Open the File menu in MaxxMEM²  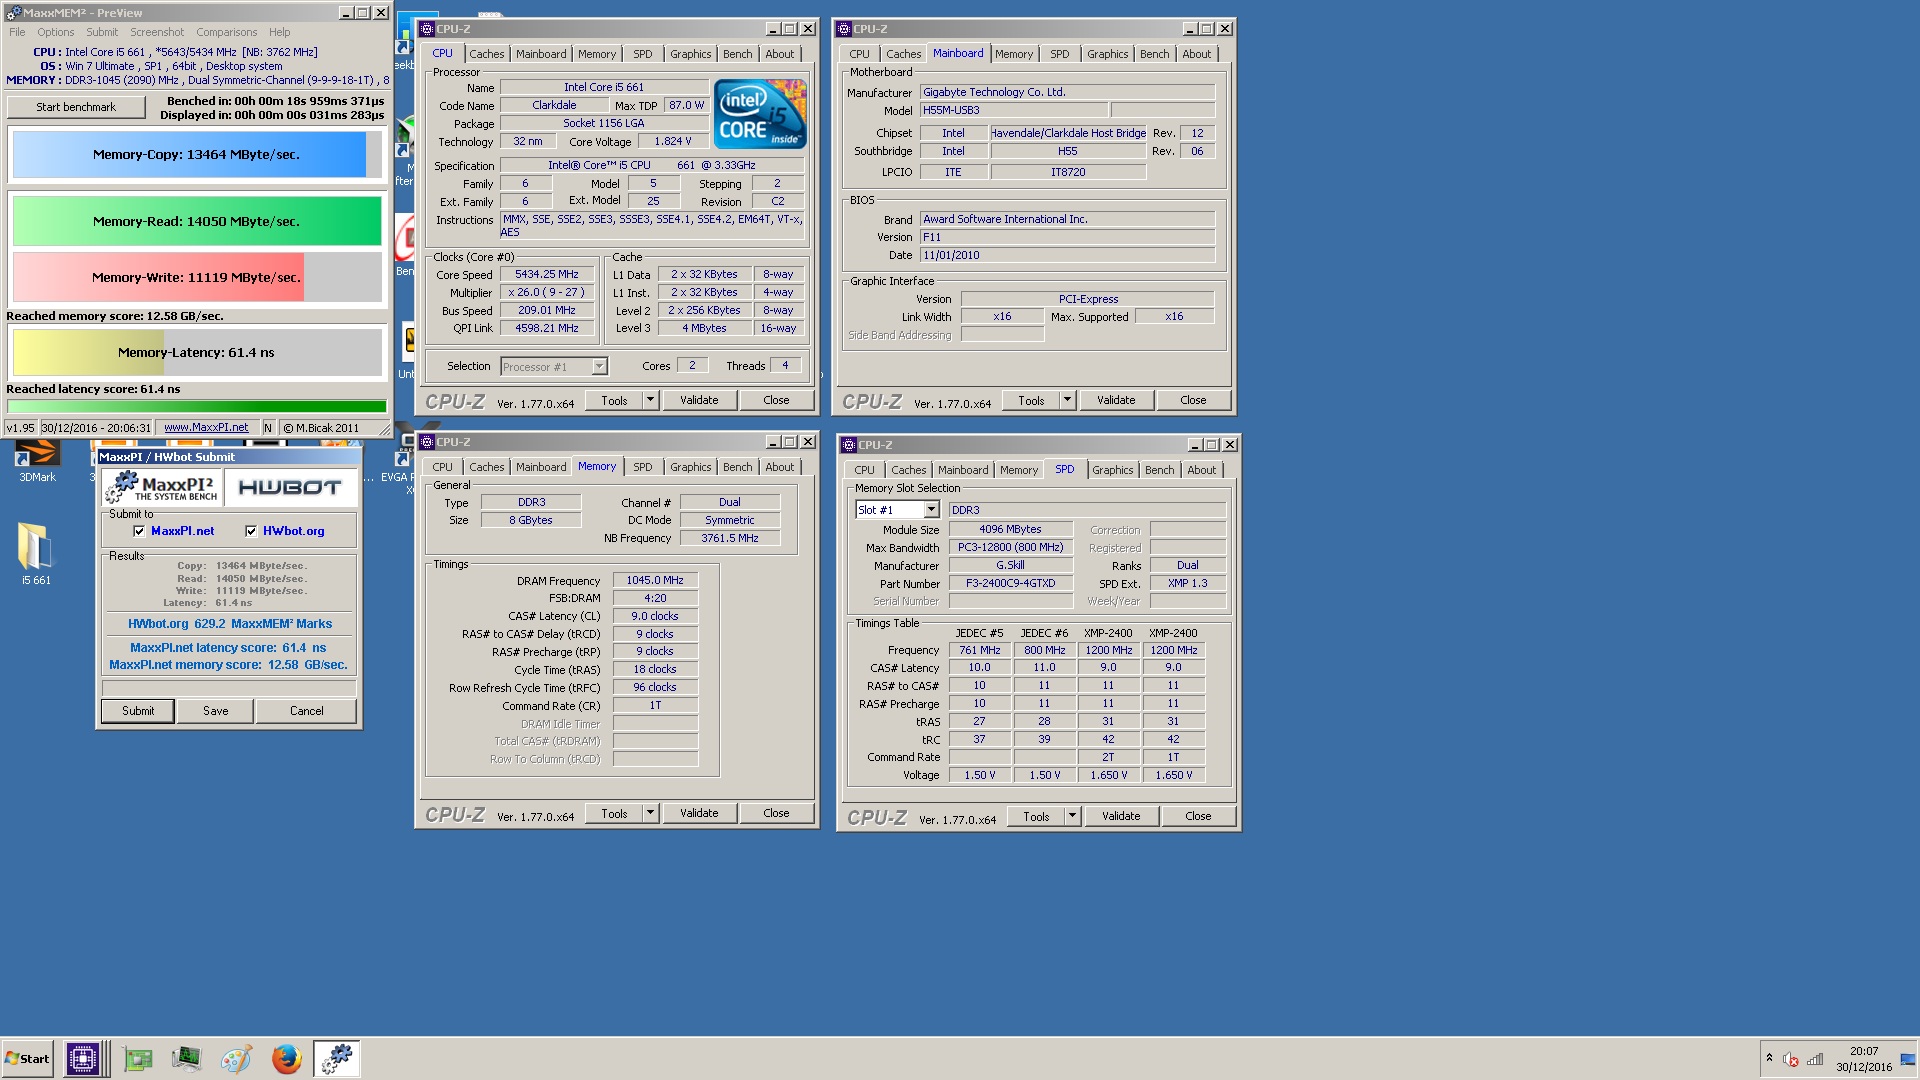pyautogui.click(x=17, y=32)
